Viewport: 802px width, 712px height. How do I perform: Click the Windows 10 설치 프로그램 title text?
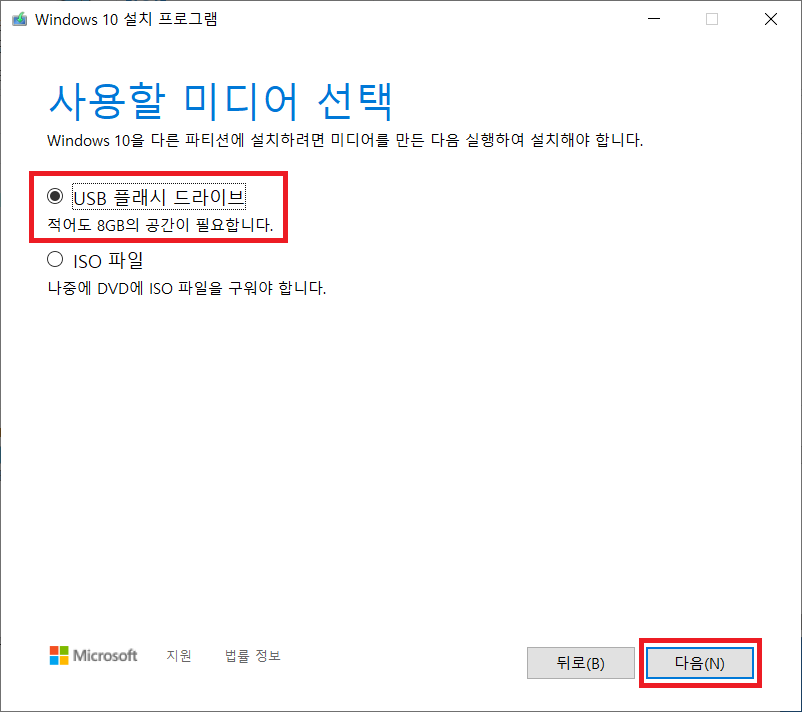tap(126, 19)
